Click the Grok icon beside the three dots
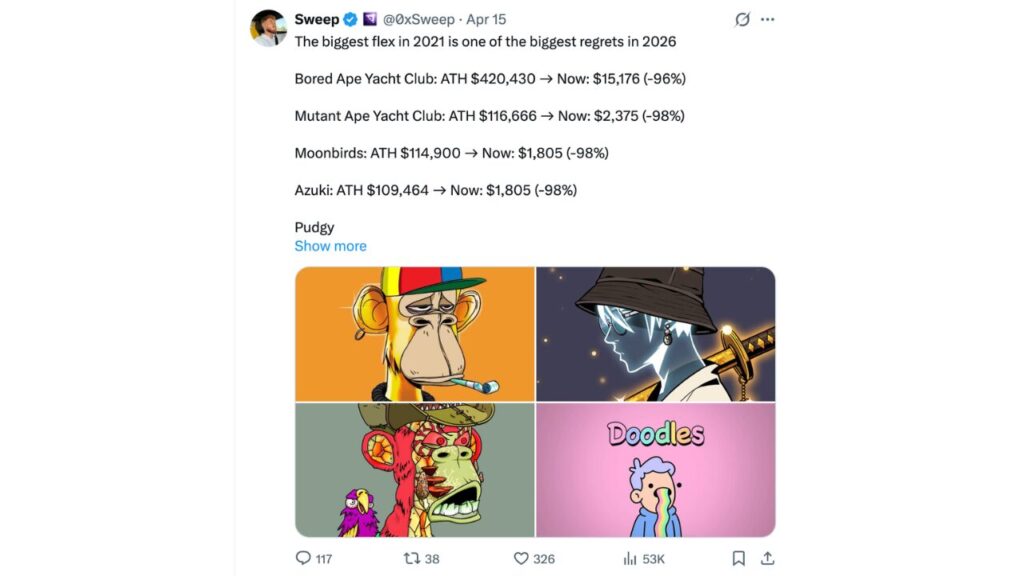The height and width of the screenshot is (576, 1024). (742, 19)
